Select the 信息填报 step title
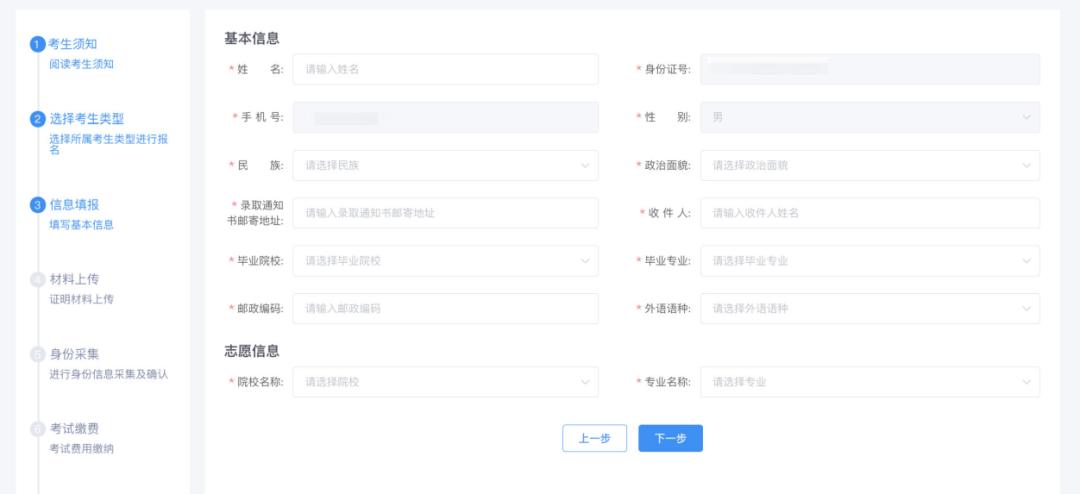Viewport: 1080px width, 494px height. (74, 205)
